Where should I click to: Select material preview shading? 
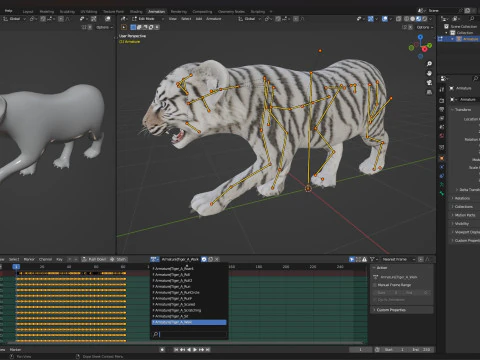[x=419, y=19]
